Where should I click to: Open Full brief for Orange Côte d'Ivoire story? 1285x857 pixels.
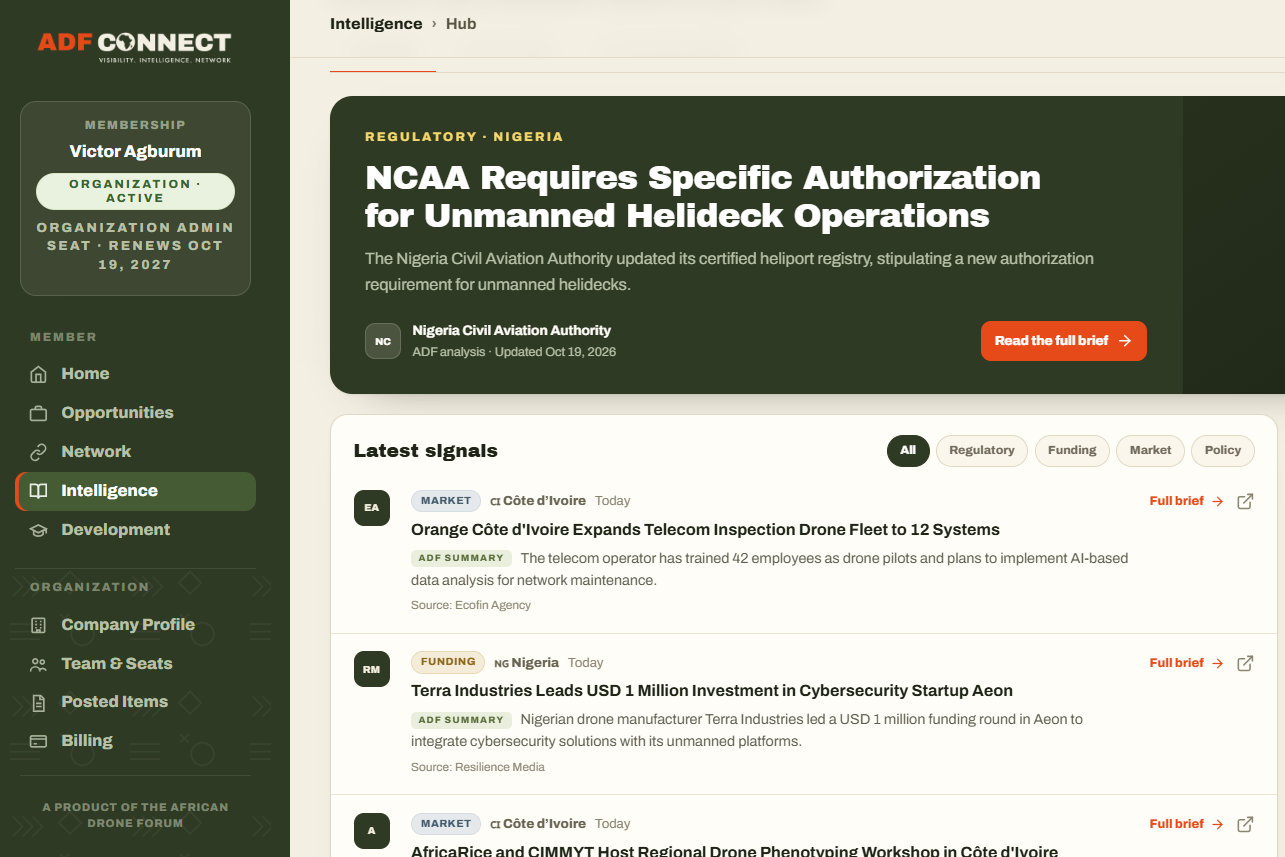pyautogui.click(x=1186, y=501)
